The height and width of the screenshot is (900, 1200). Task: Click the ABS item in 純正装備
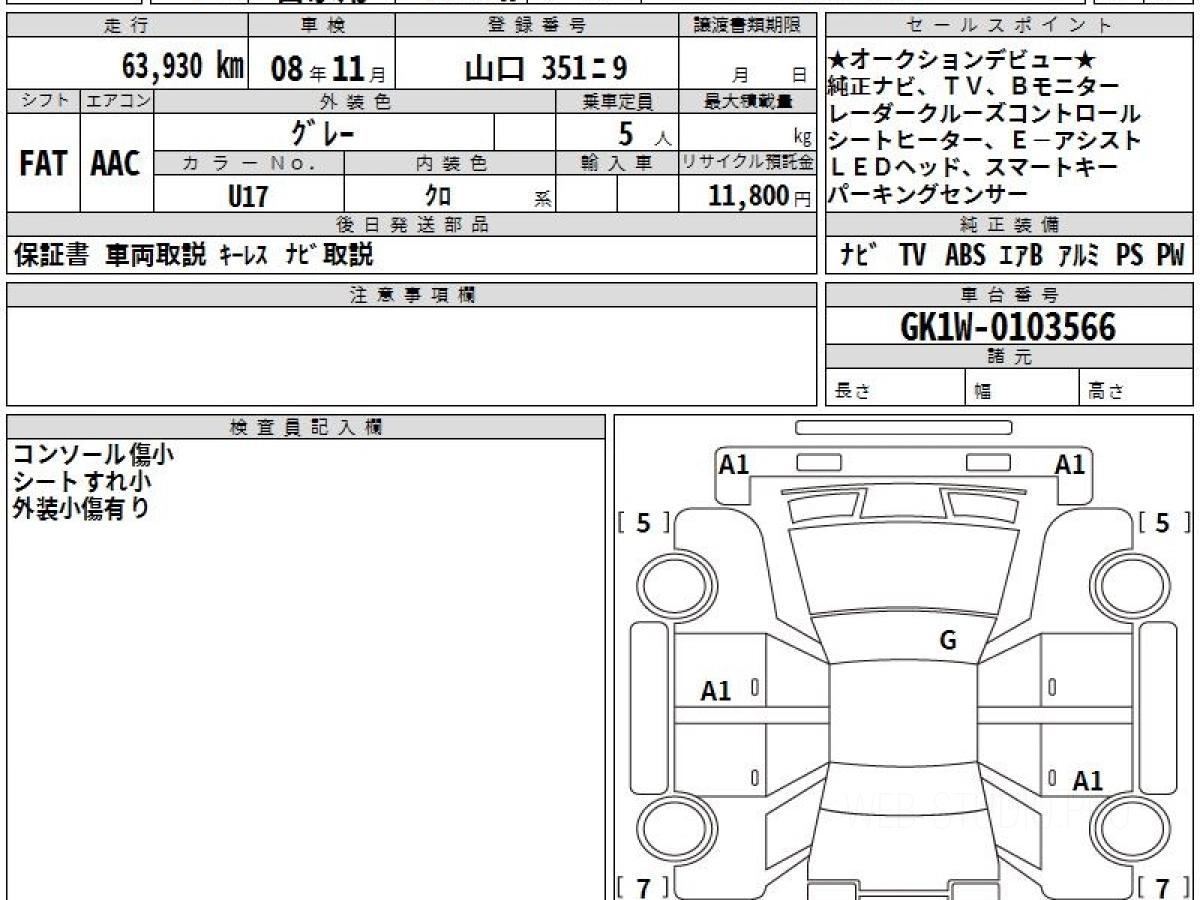tap(965, 256)
